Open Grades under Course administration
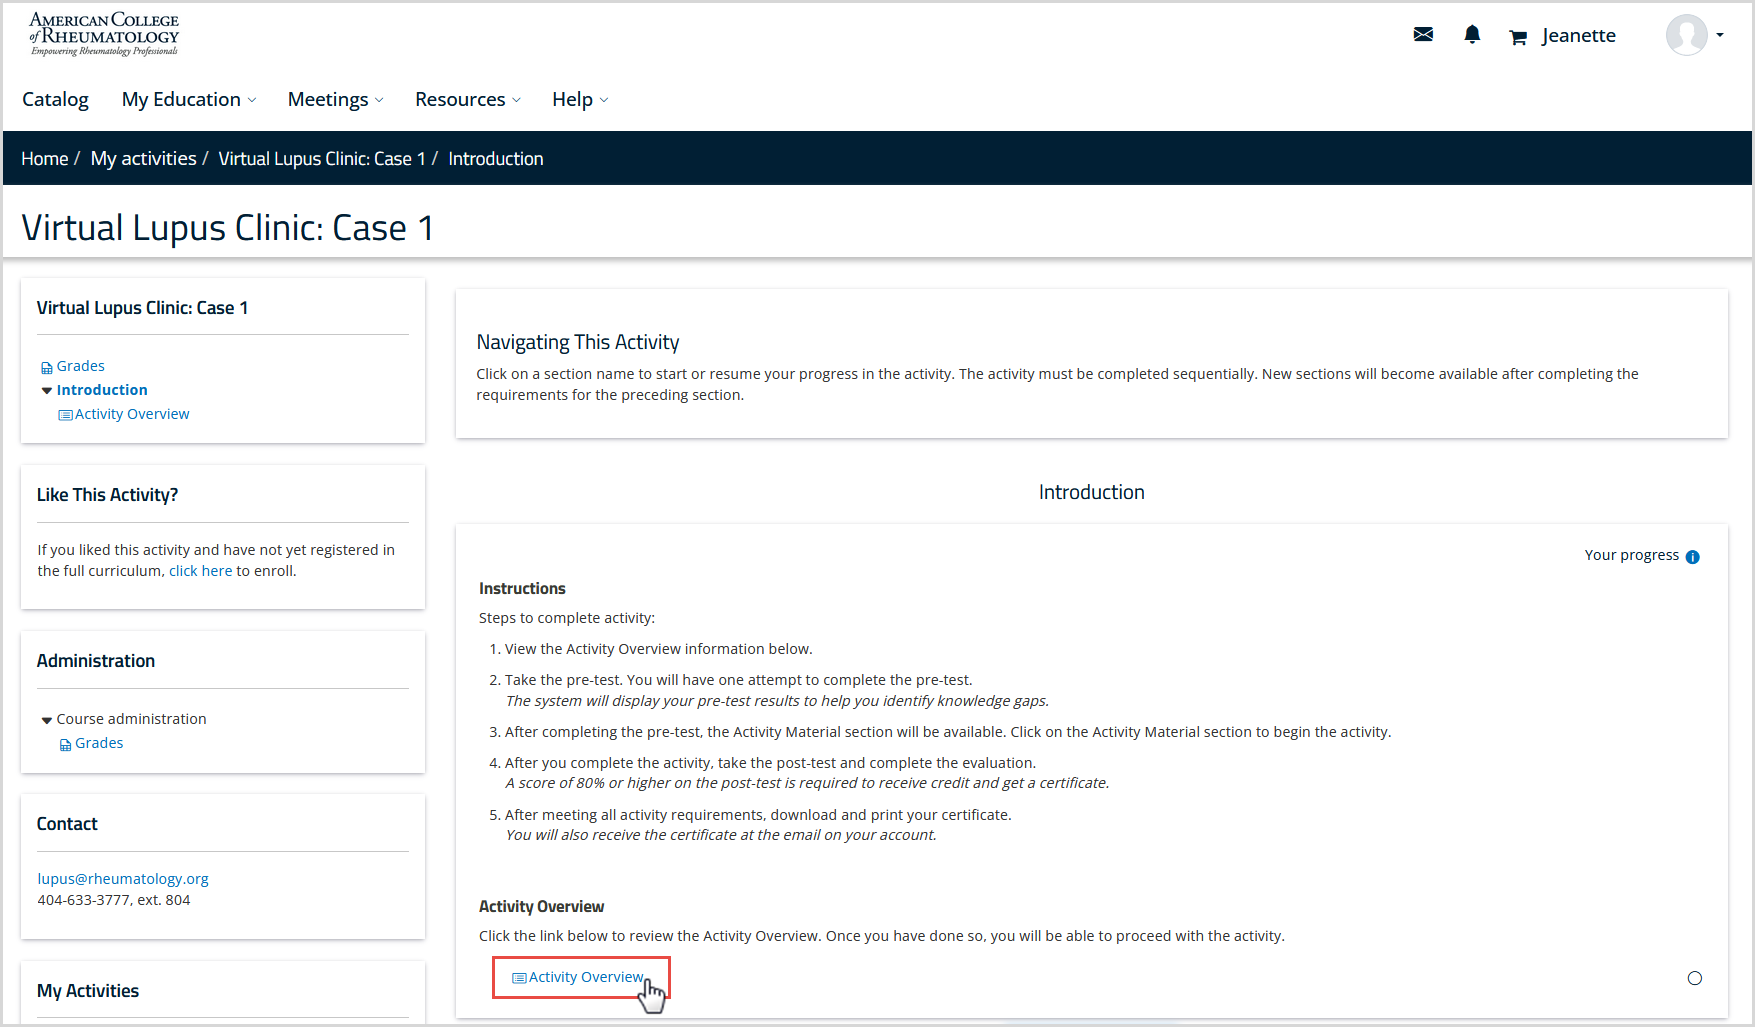Viewport: 1755px width, 1027px height. [99, 743]
